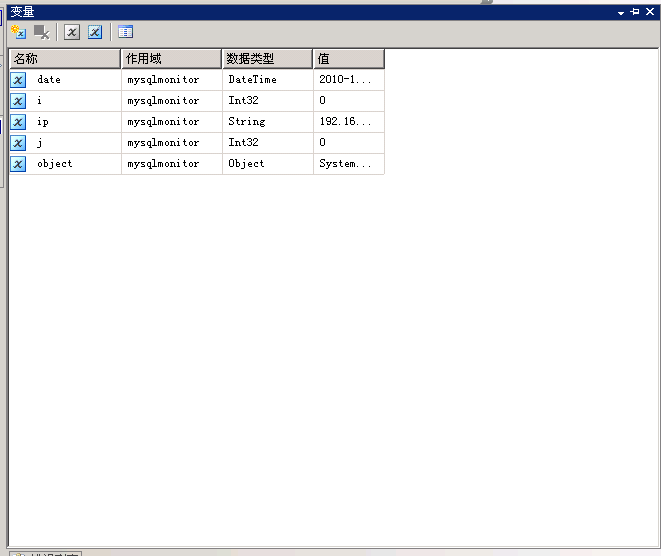Click the Add Variable toolbar icon
This screenshot has height=556, width=661.
coord(19,32)
